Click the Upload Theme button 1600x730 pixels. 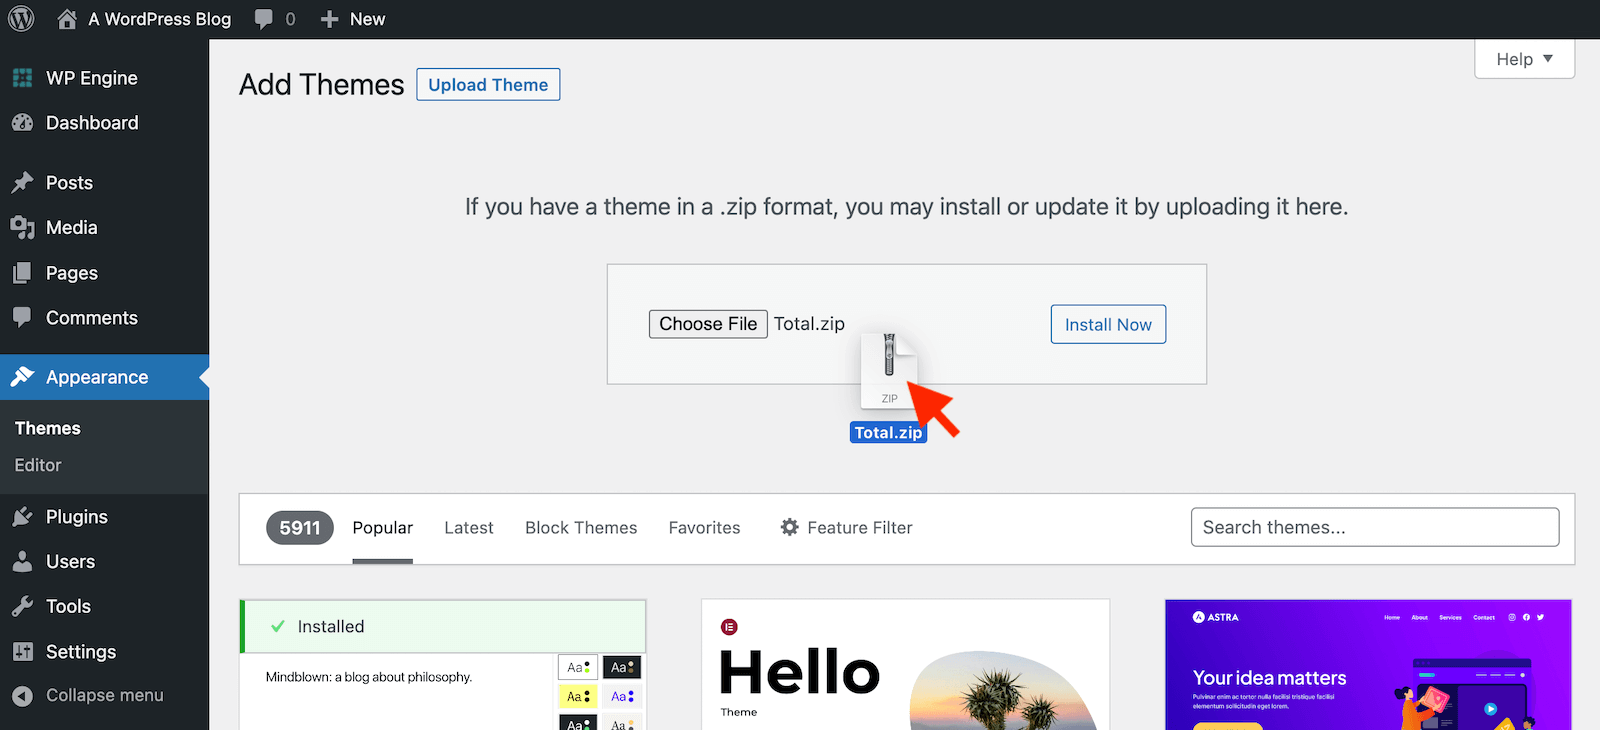click(x=488, y=85)
